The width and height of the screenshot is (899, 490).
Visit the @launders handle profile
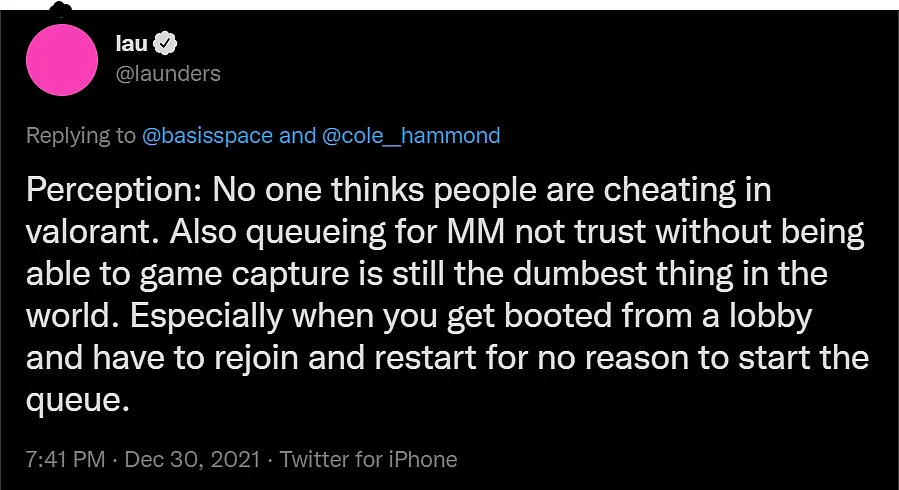(168, 73)
